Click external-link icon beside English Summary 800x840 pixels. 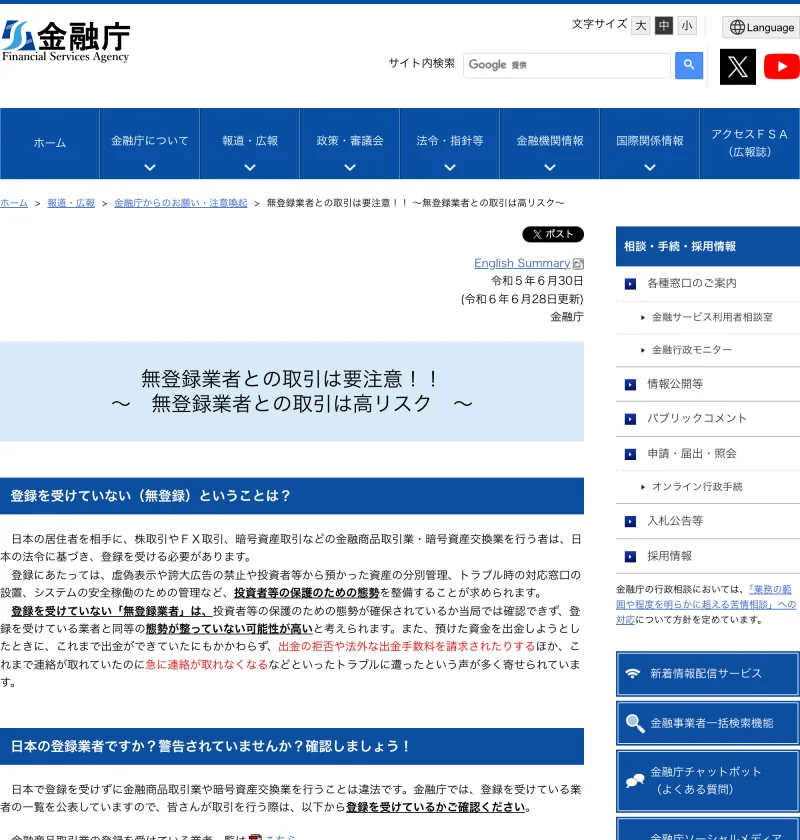[x=578, y=264]
